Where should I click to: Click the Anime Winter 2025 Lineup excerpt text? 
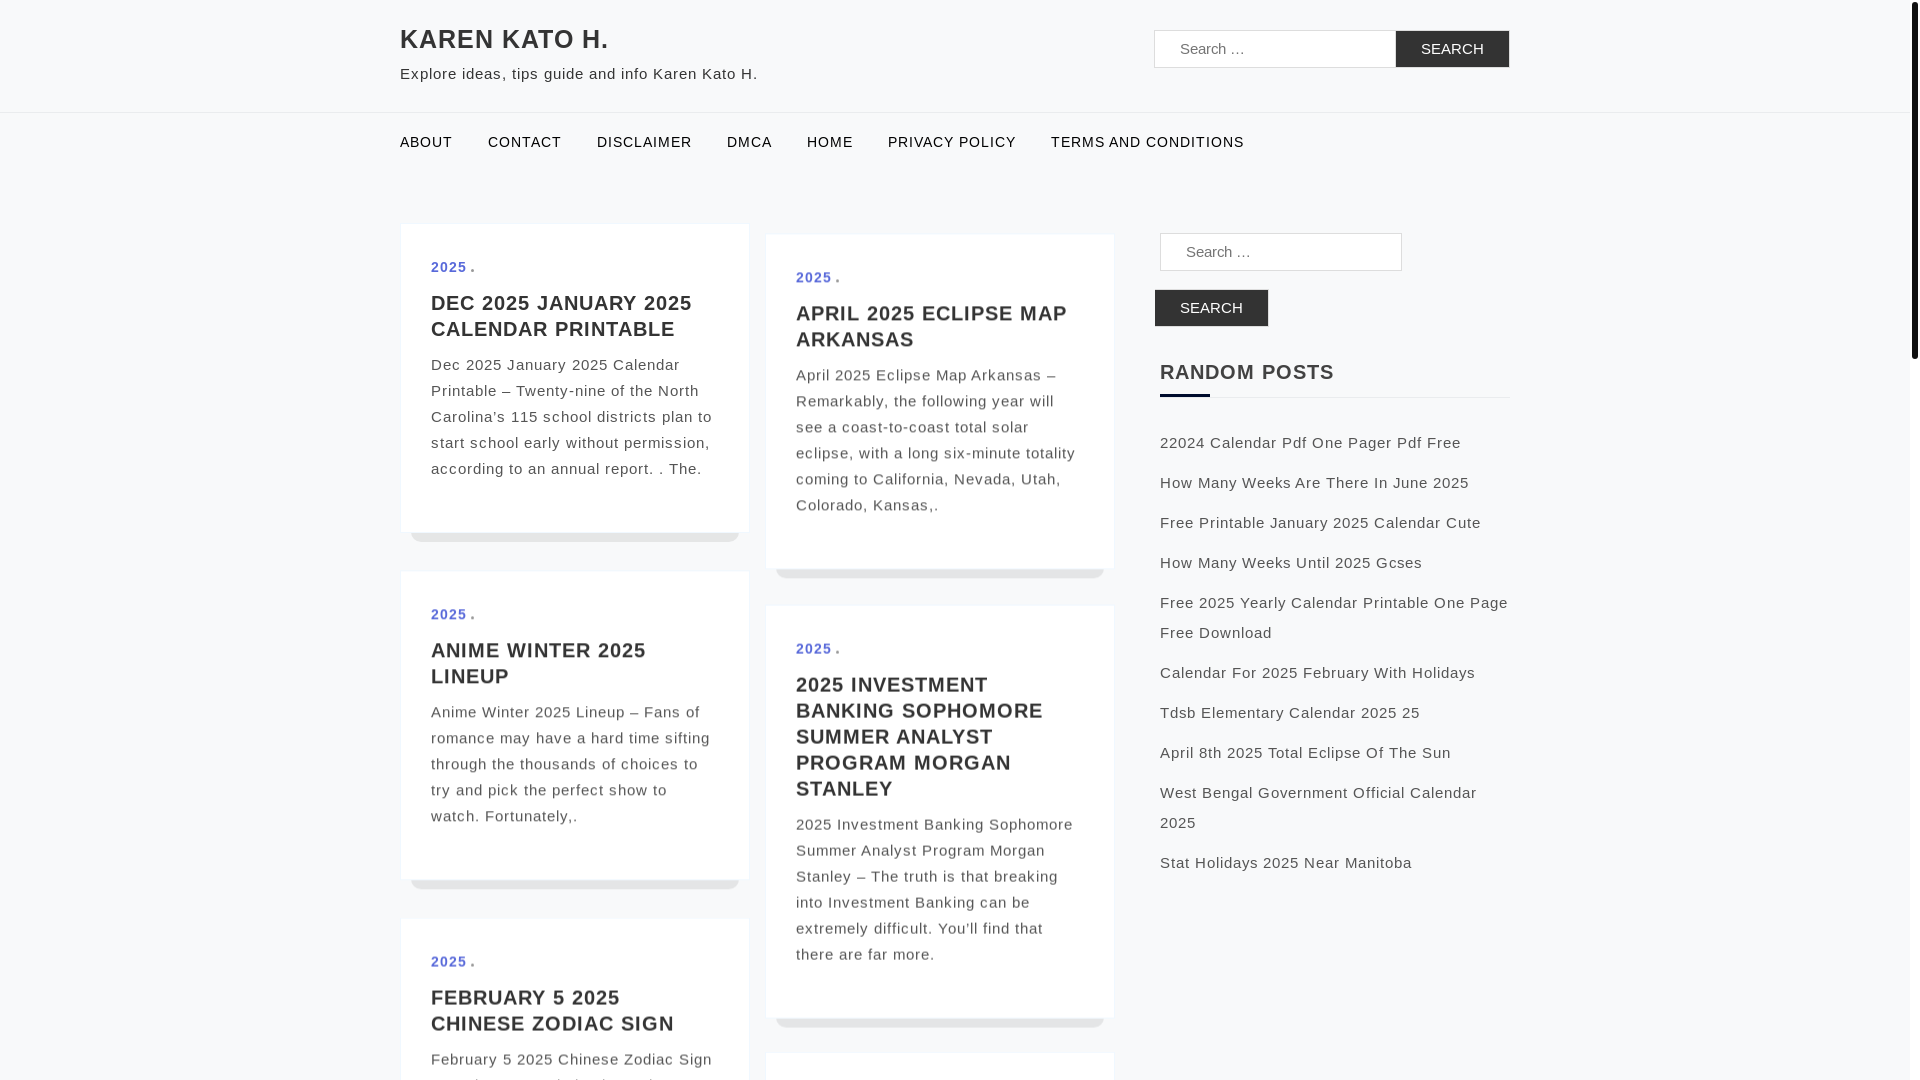click(x=570, y=764)
